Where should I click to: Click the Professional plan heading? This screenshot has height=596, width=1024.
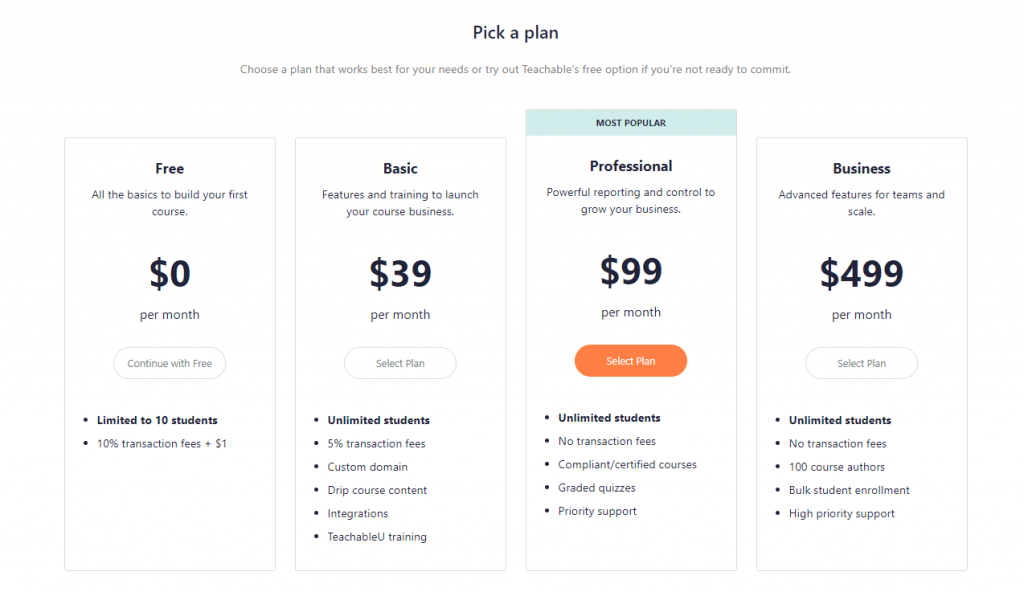coord(630,166)
